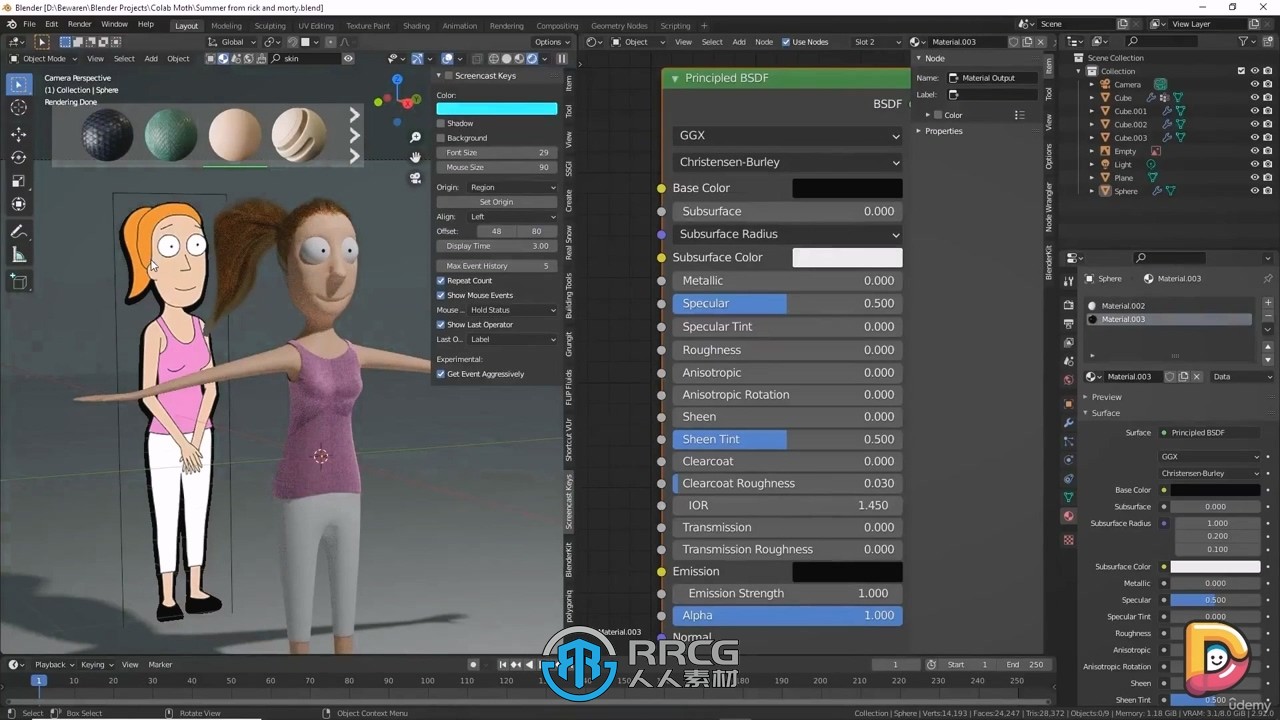The image size is (1280, 720).
Task: Duplicate Material.003 with new material icon
Action: 1183,377
